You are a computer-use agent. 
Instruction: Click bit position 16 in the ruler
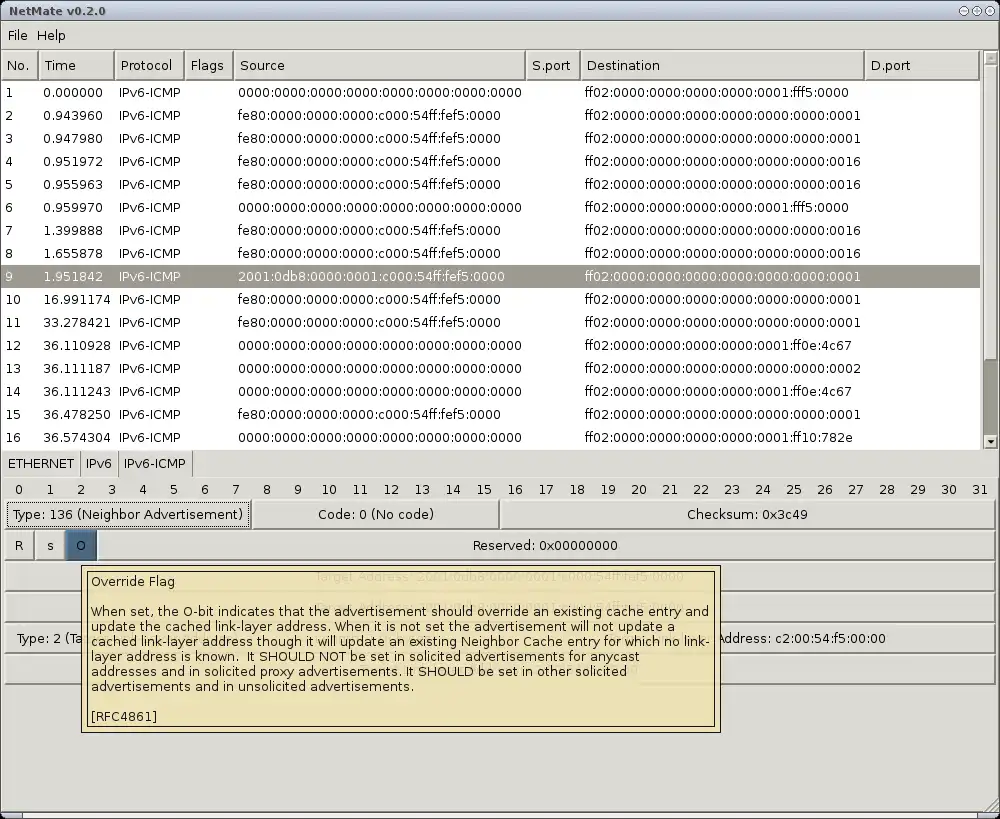tap(515, 489)
